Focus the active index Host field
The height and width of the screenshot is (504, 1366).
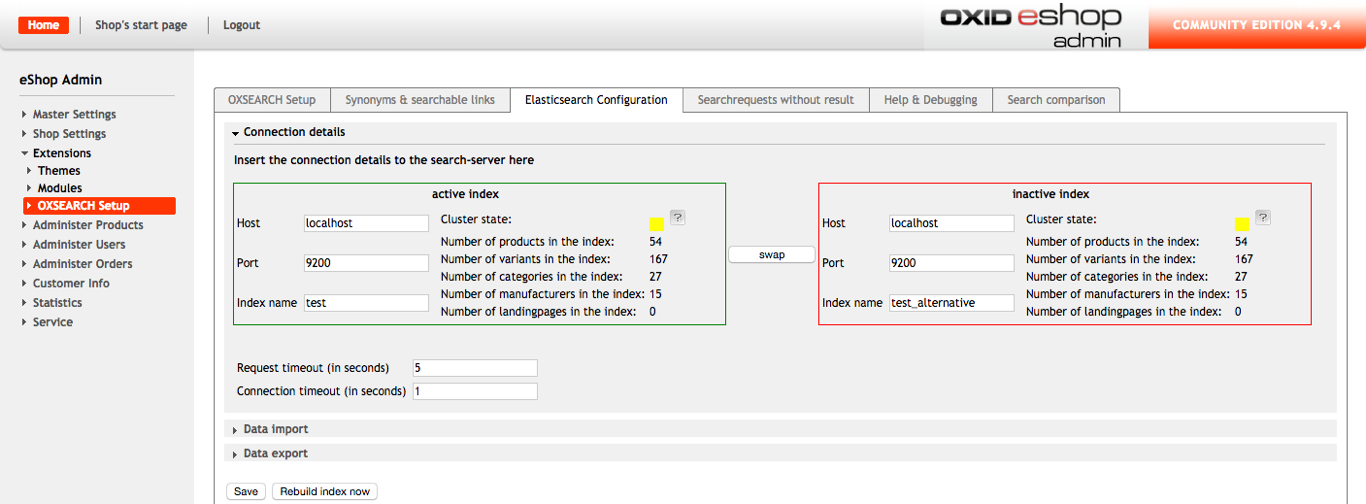(x=366, y=223)
